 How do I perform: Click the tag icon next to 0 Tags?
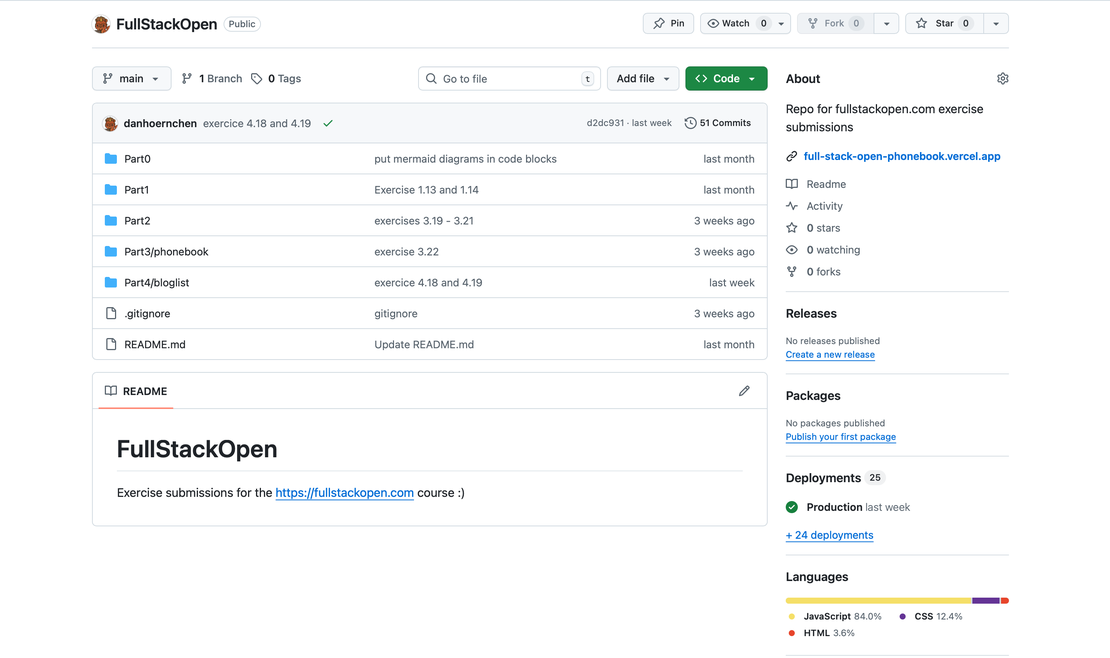(x=254, y=78)
